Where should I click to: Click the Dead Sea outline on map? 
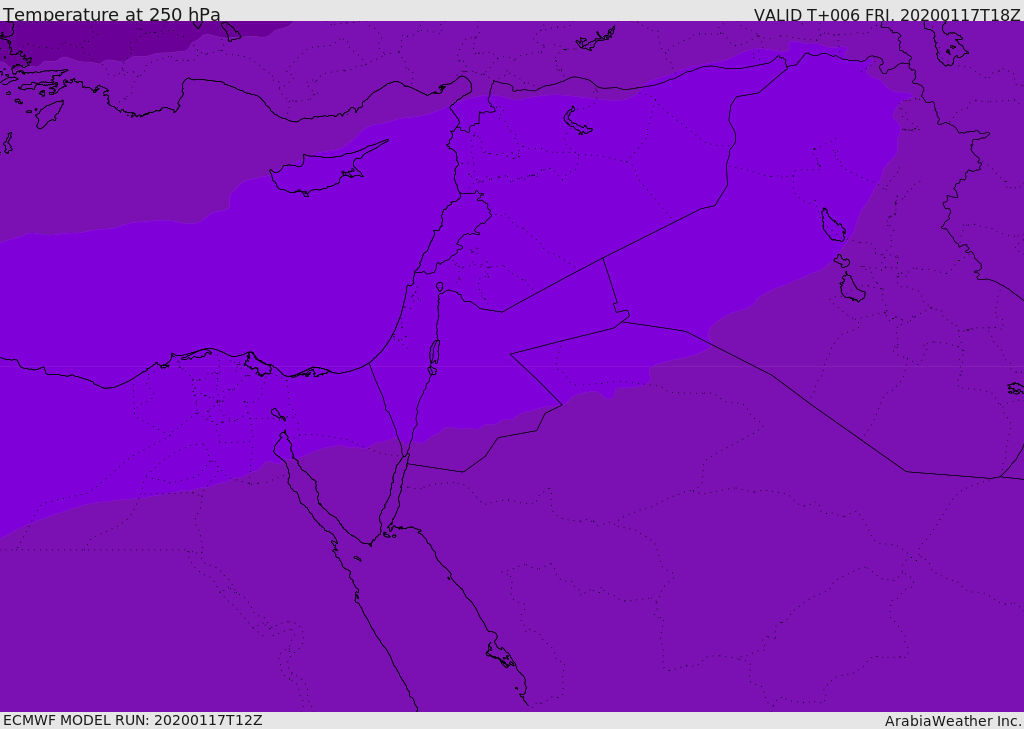pyautogui.click(x=434, y=354)
